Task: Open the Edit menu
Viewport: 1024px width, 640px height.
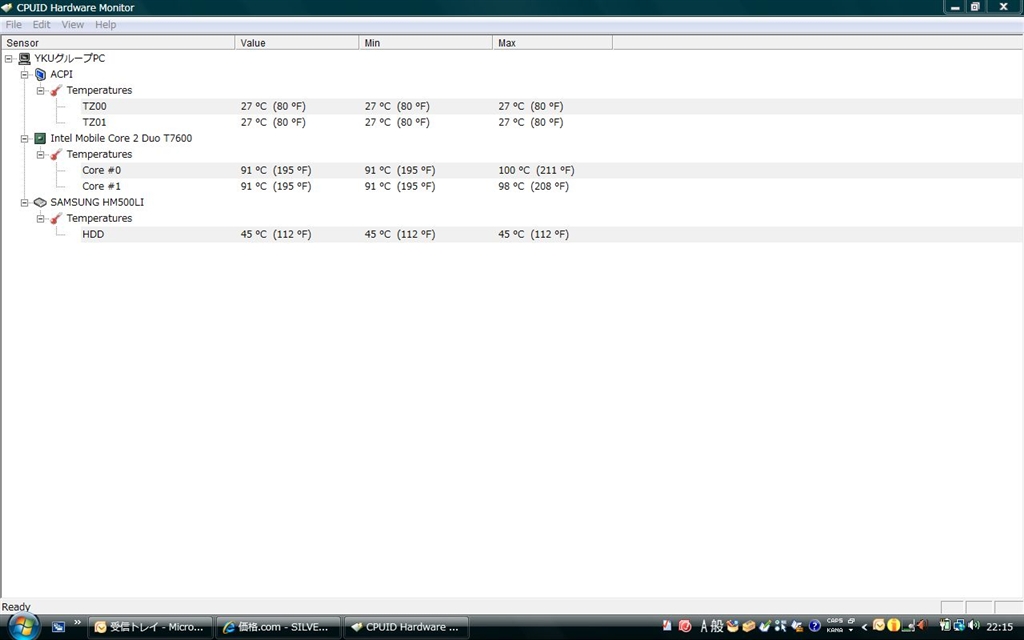Action: pyautogui.click(x=41, y=25)
